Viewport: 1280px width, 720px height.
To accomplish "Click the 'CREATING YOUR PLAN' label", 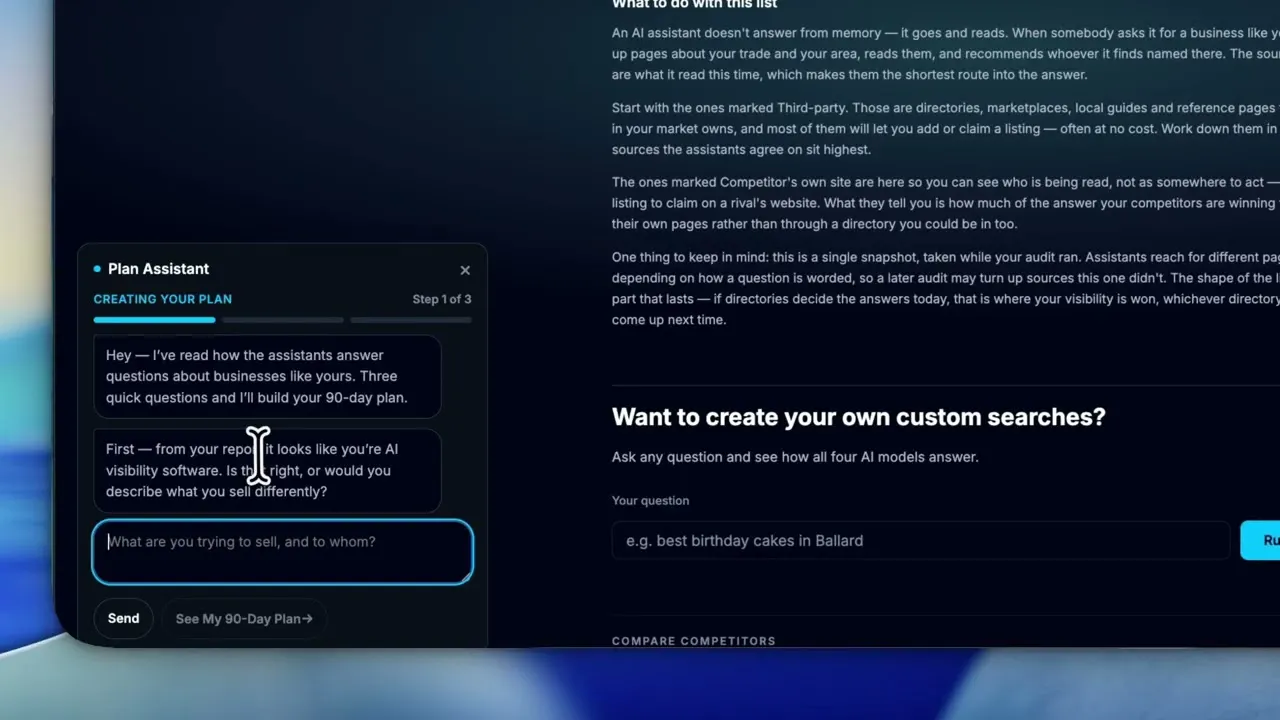I will [163, 299].
